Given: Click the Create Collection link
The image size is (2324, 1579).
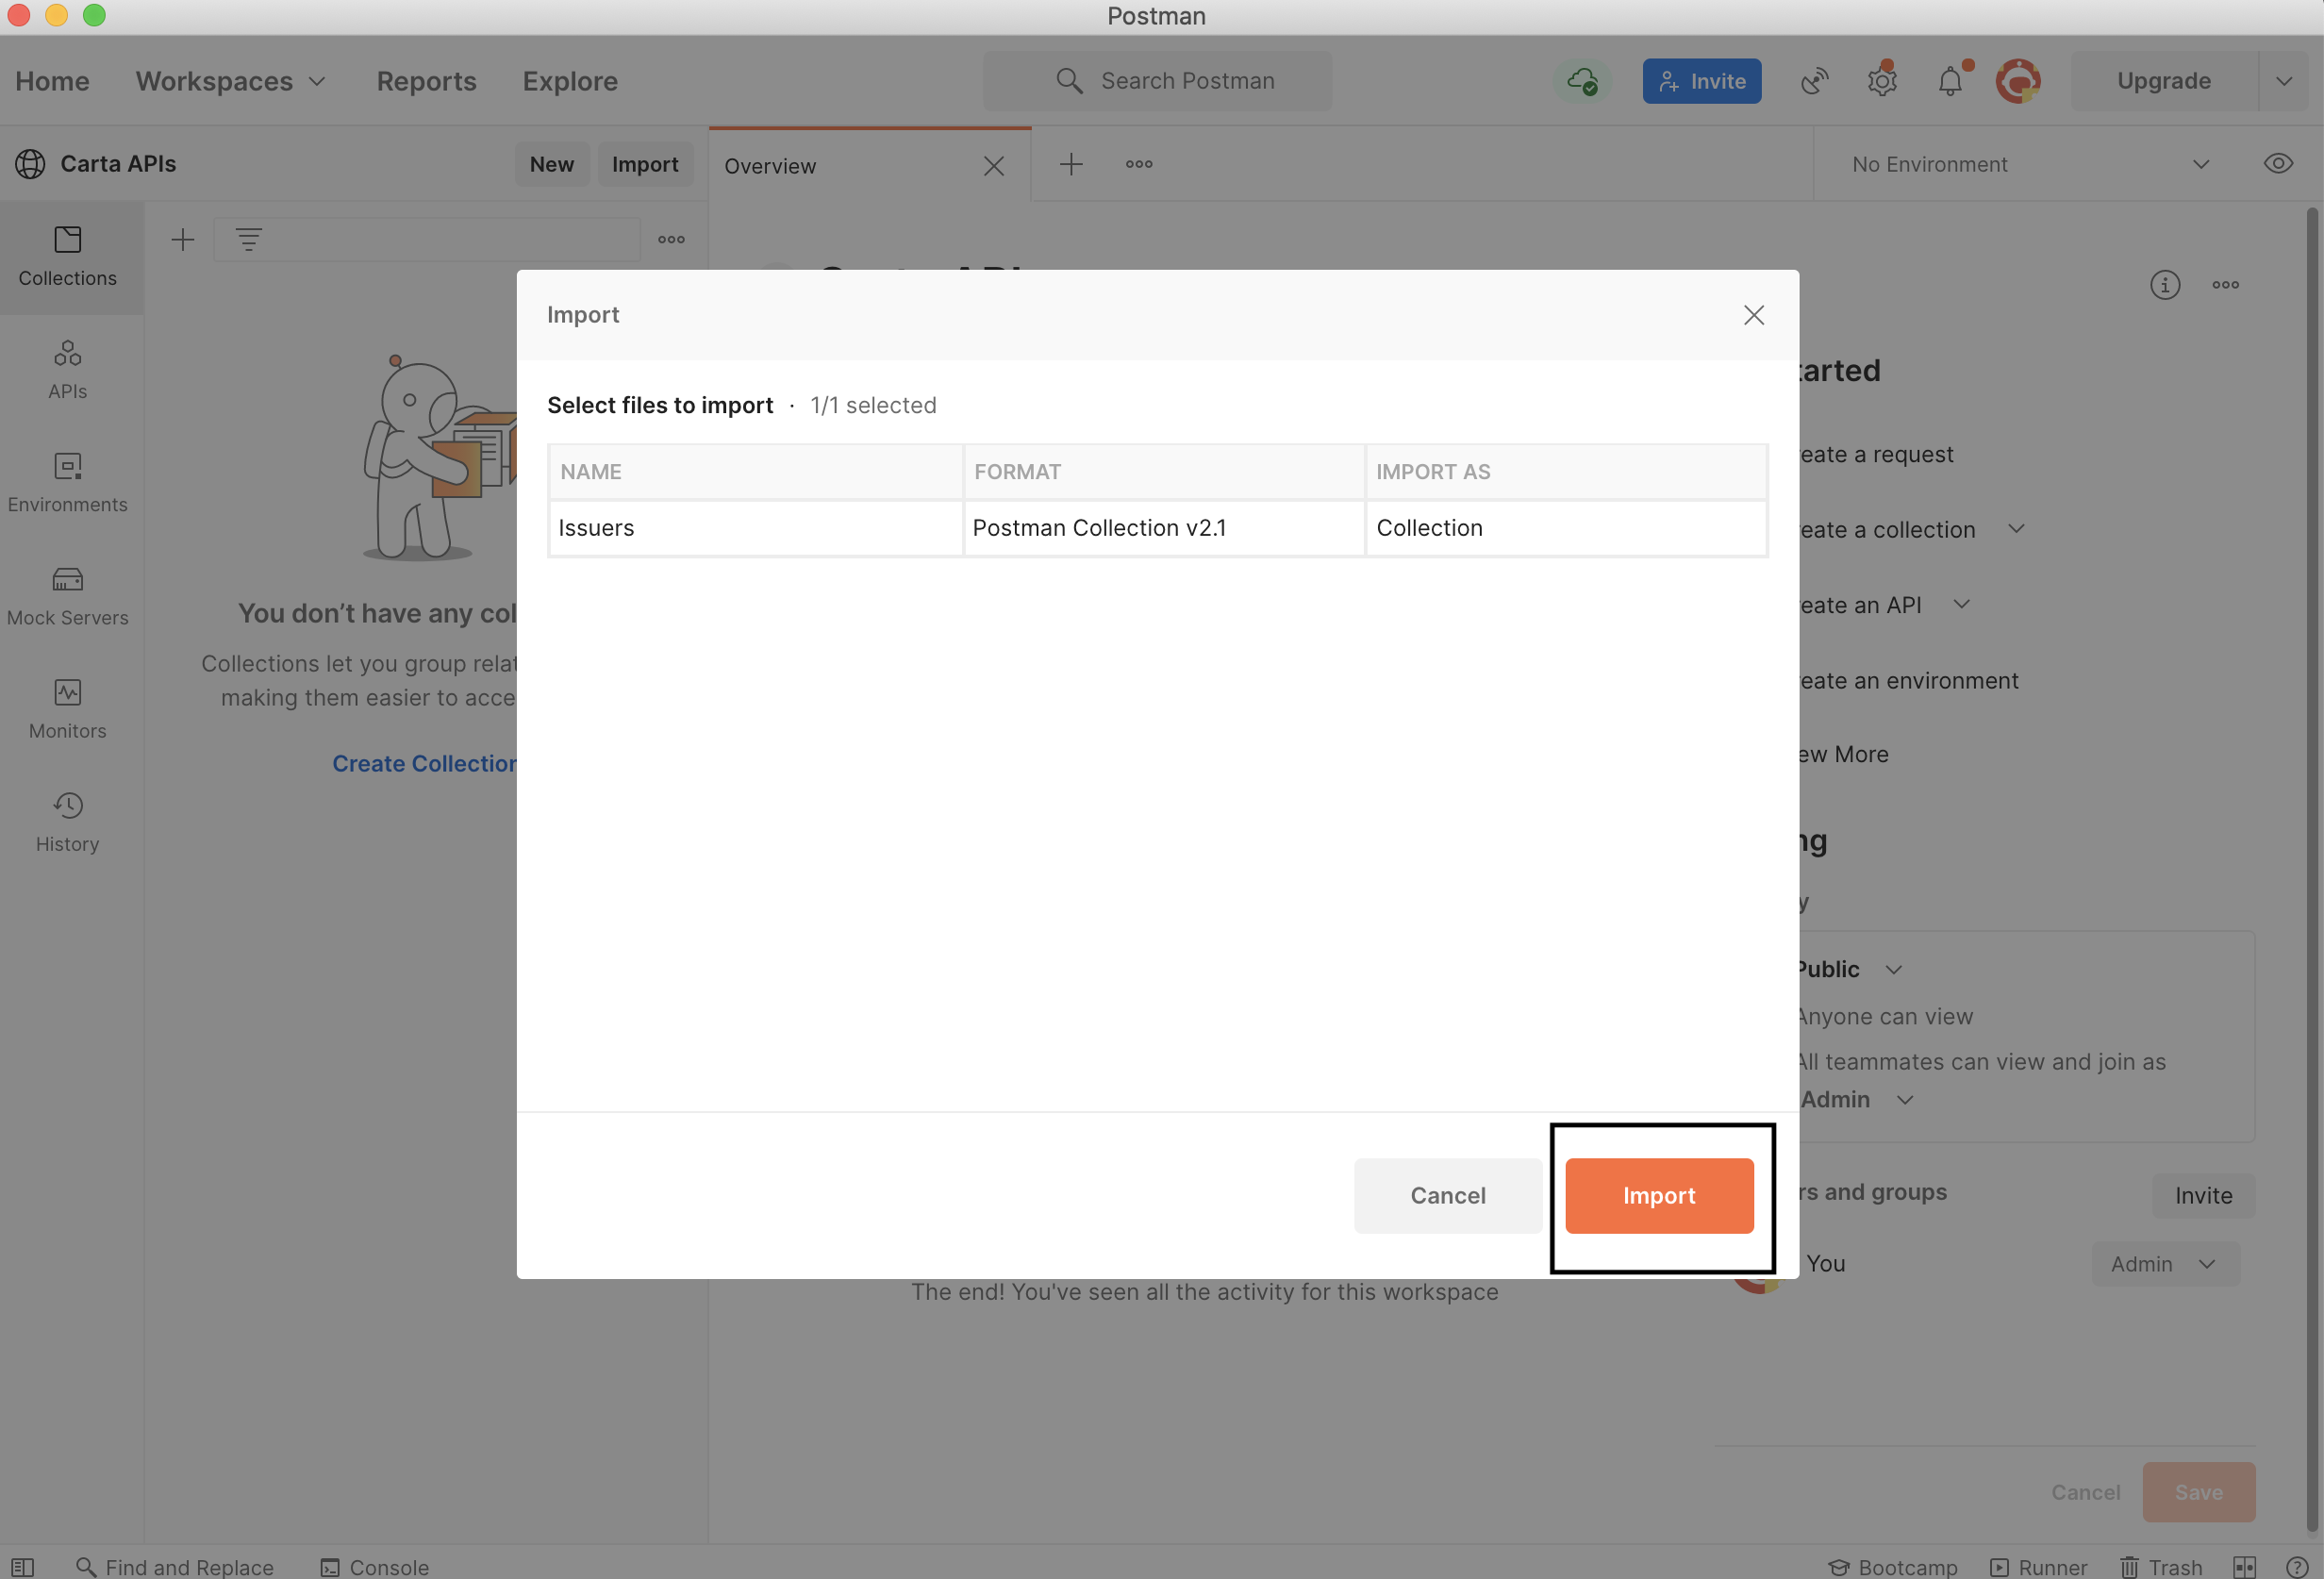Looking at the screenshot, I should coord(425,763).
